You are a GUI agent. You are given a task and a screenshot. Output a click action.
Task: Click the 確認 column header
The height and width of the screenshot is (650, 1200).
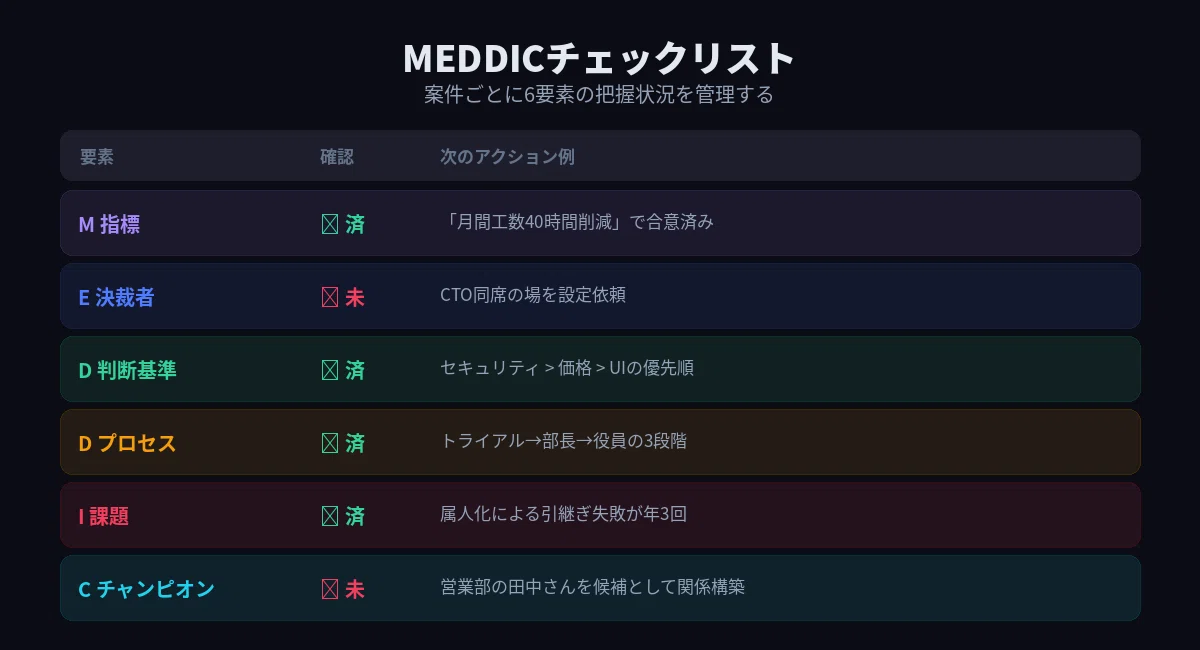pyautogui.click(x=337, y=157)
